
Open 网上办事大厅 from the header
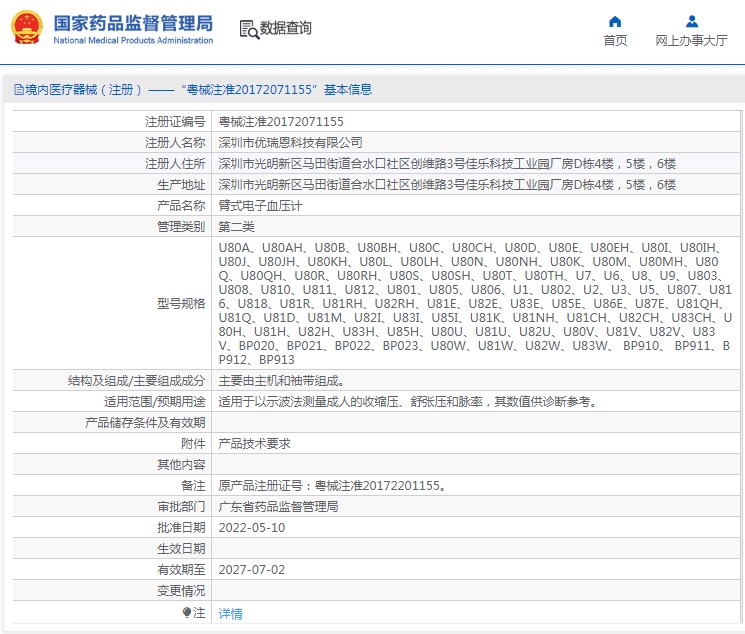coord(691,41)
